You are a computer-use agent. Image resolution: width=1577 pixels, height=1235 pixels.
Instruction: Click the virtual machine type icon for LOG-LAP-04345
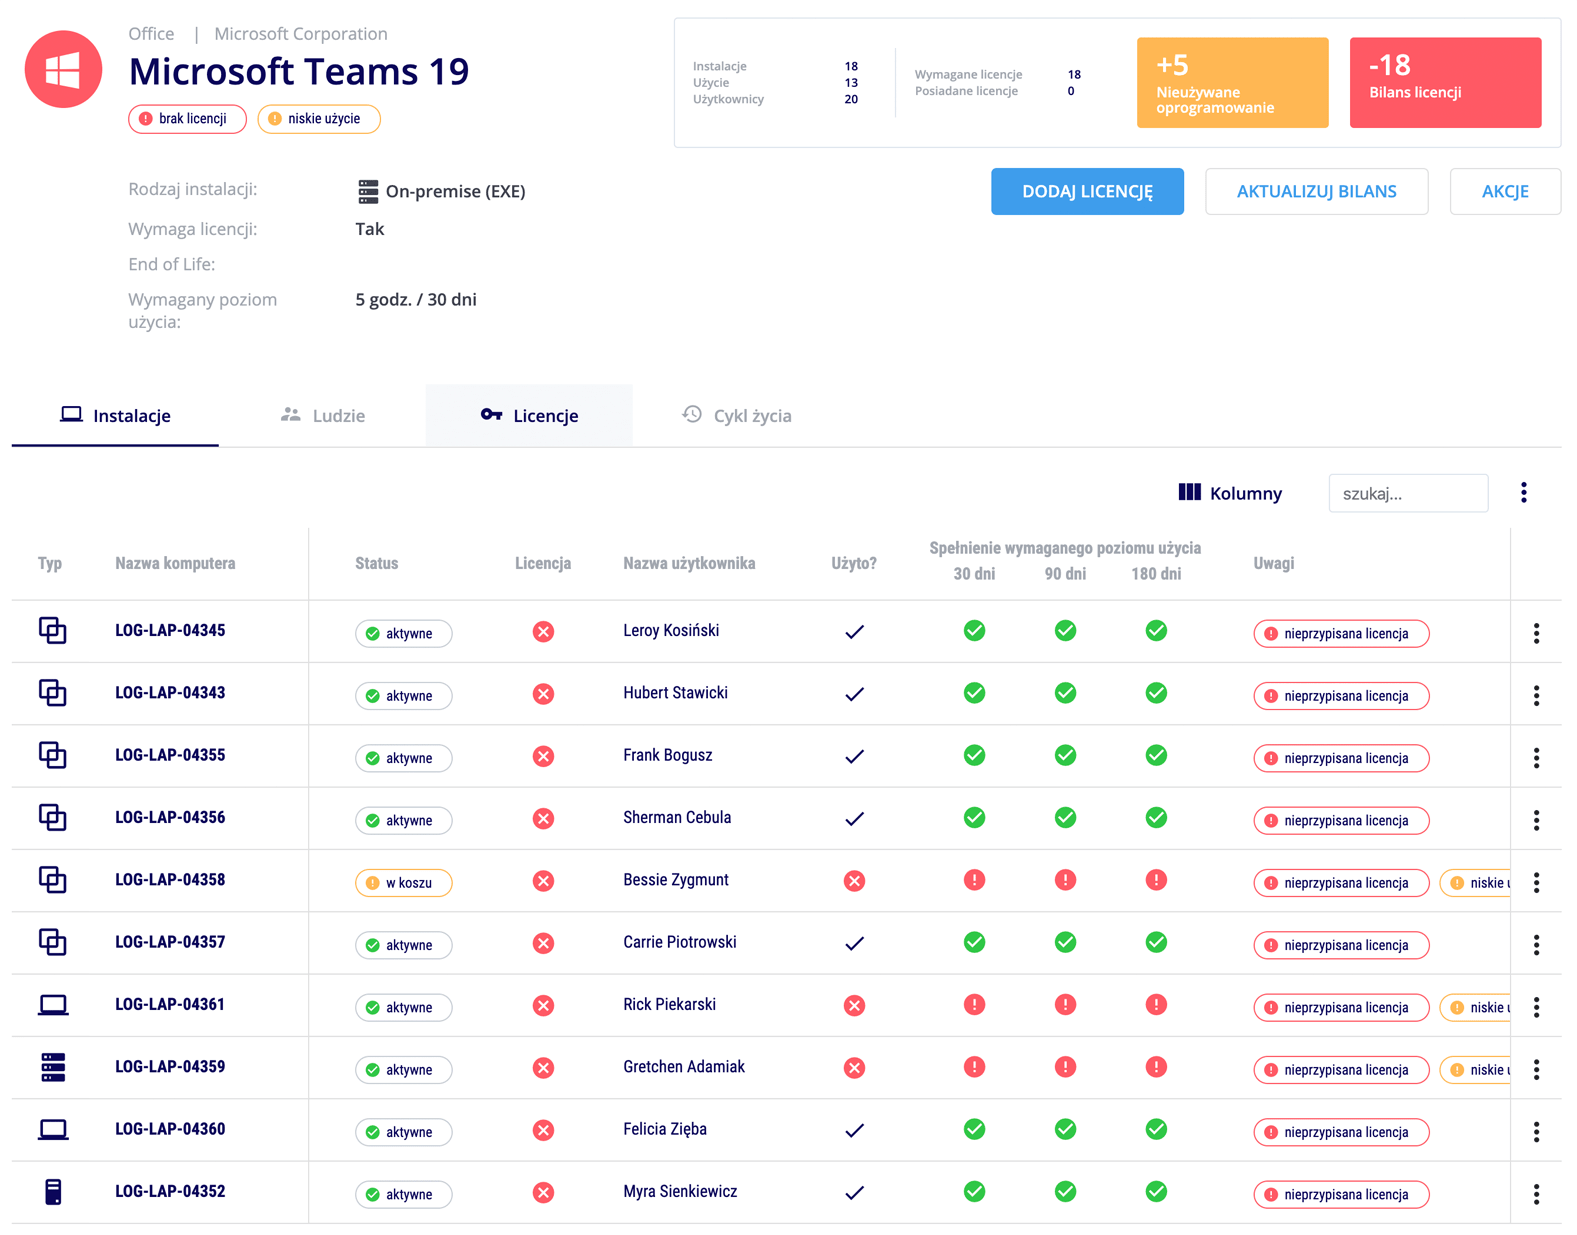[53, 631]
